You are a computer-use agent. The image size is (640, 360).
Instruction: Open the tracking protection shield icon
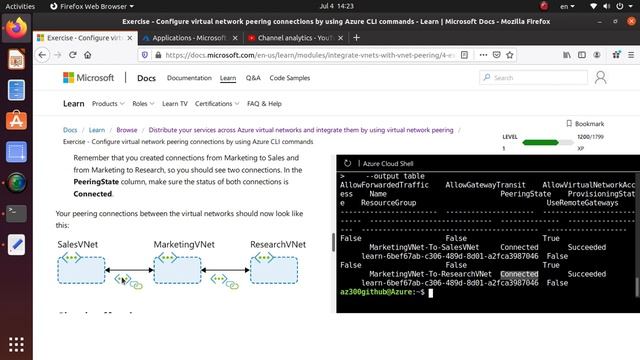145,55
